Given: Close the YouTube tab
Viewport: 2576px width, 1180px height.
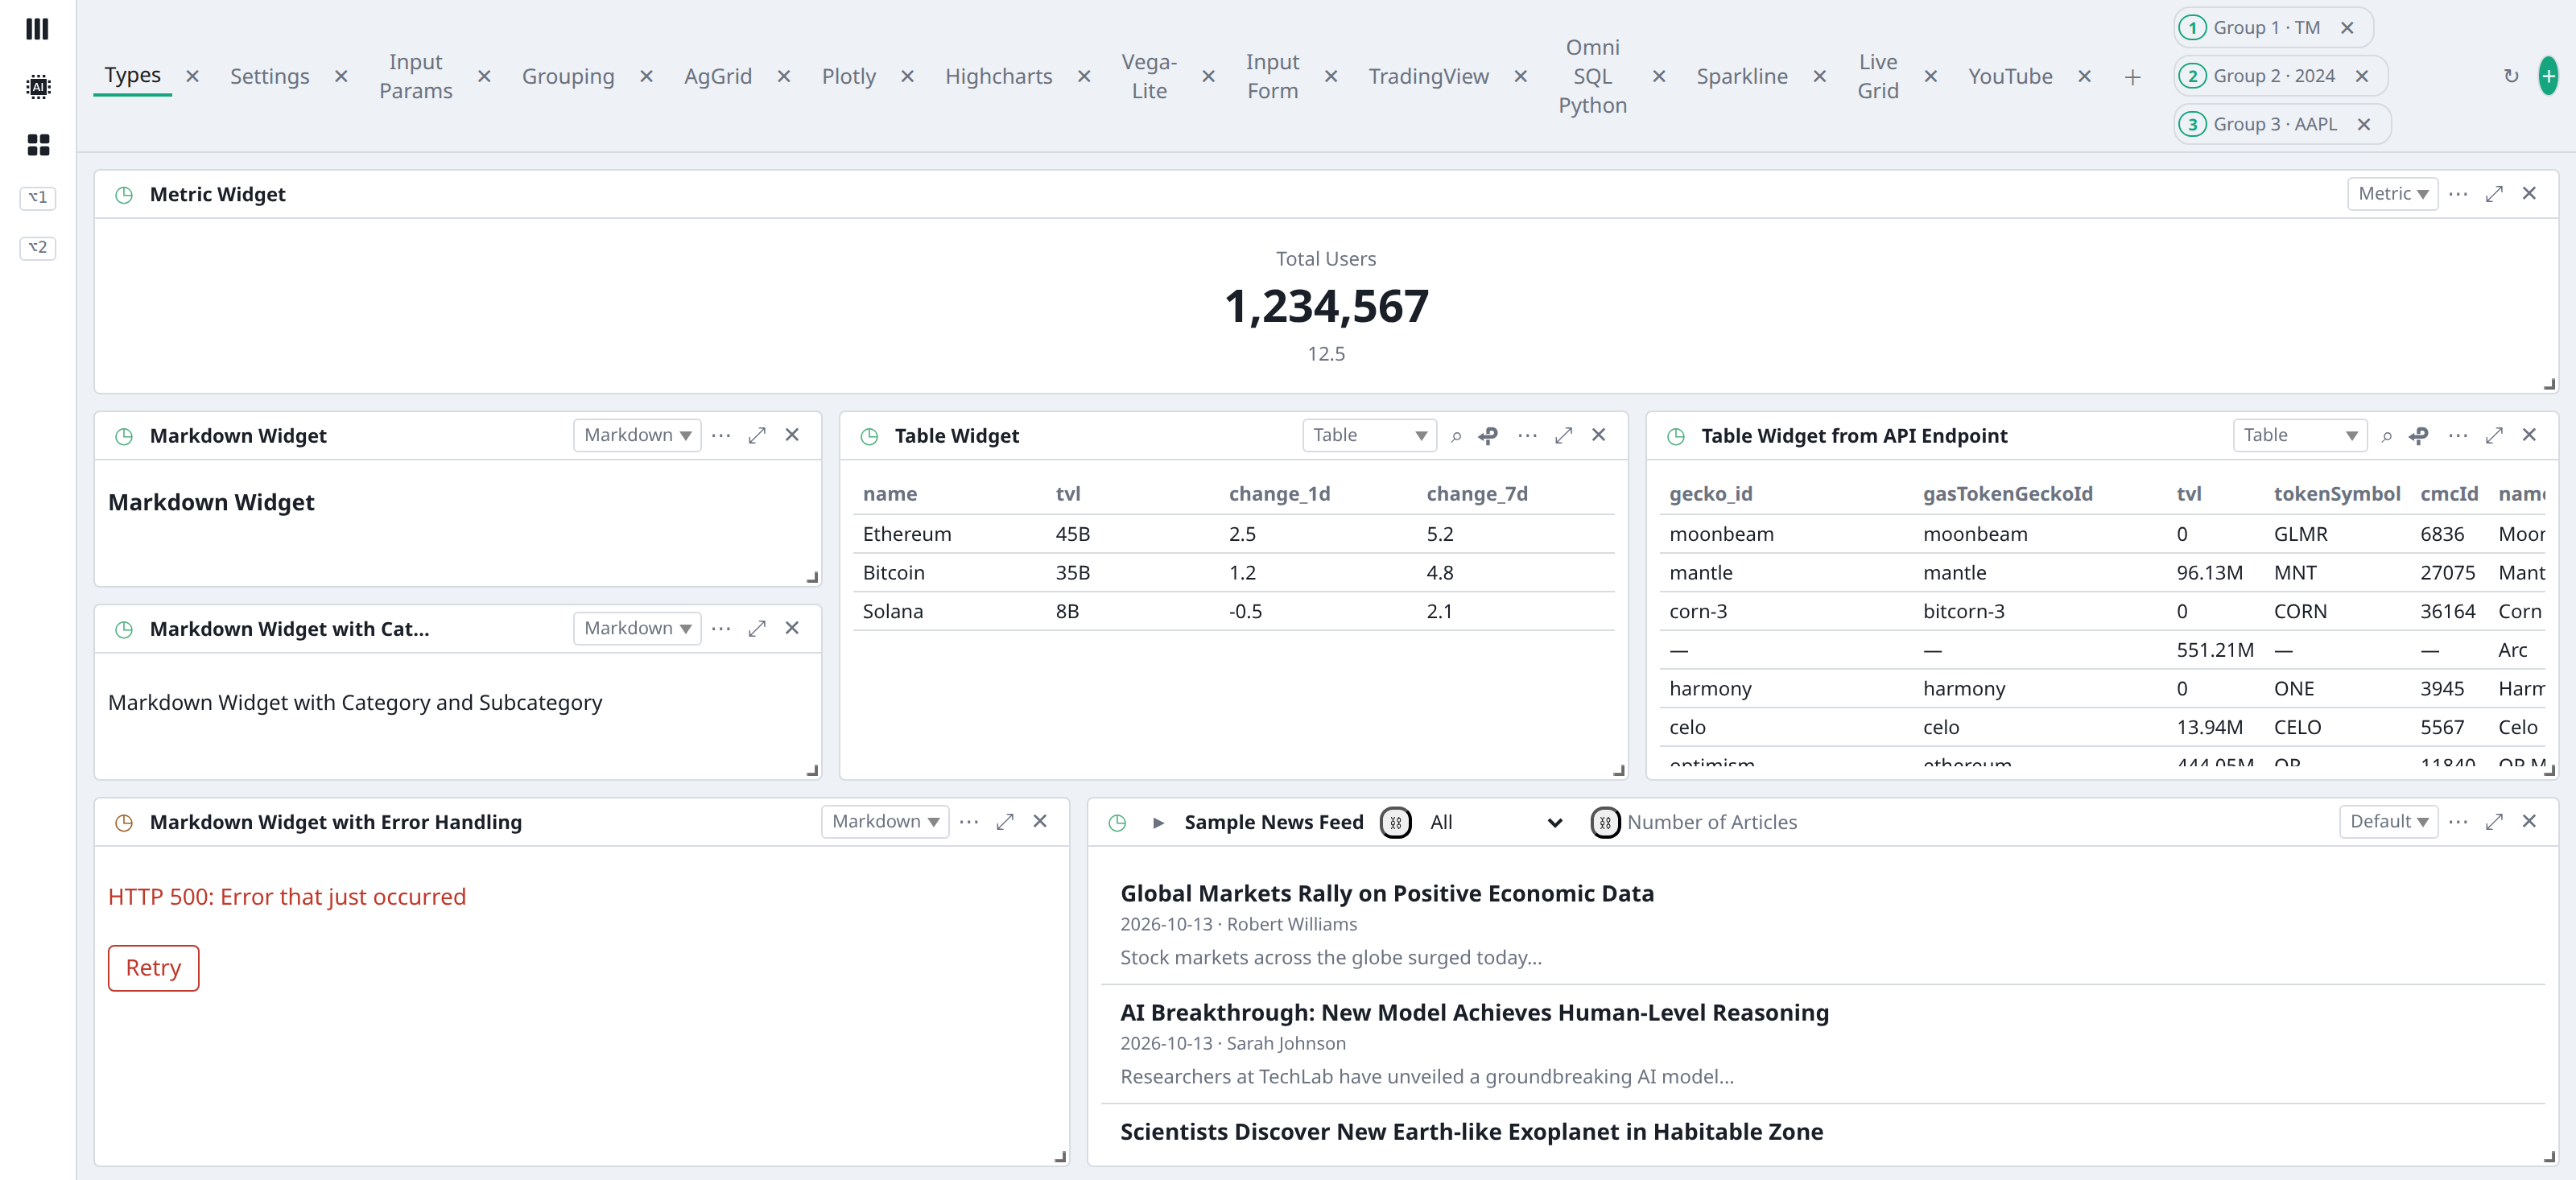Looking at the screenshot, I should [x=2083, y=76].
